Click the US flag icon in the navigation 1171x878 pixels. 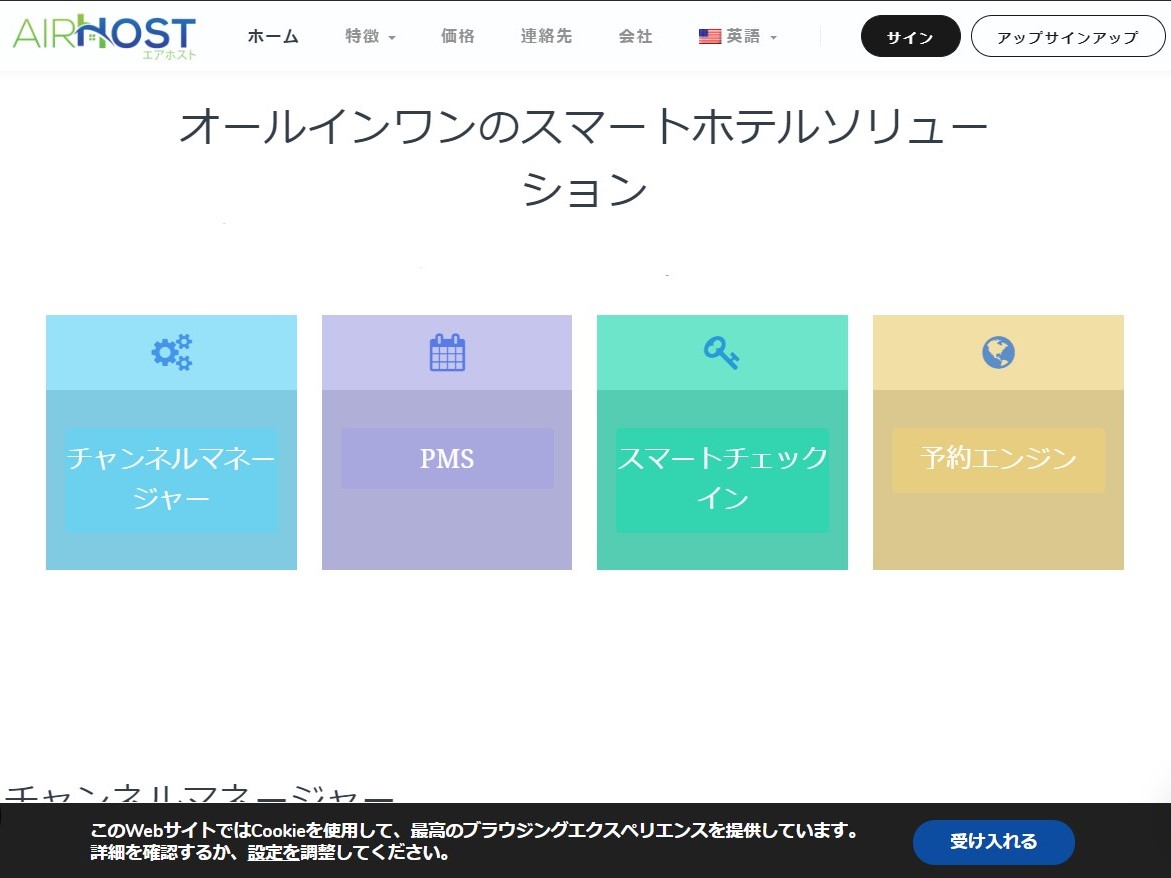tap(710, 35)
